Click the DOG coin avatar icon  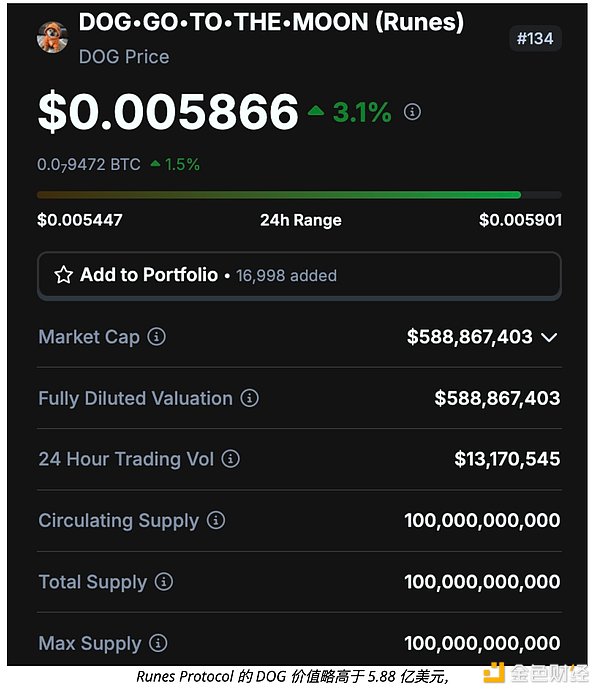click(x=53, y=37)
